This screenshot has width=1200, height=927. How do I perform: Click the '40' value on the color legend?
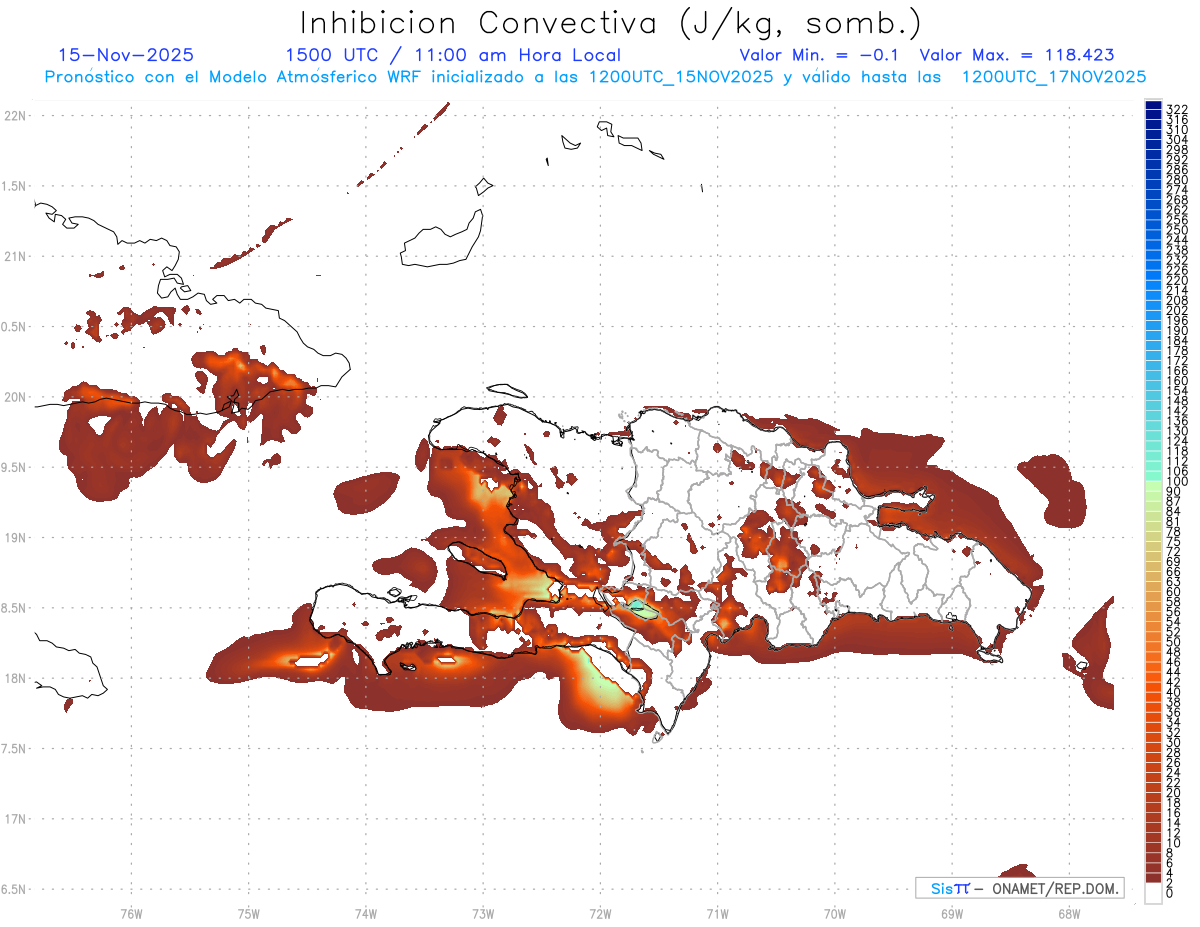pyautogui.click(x=1174, y=692)
